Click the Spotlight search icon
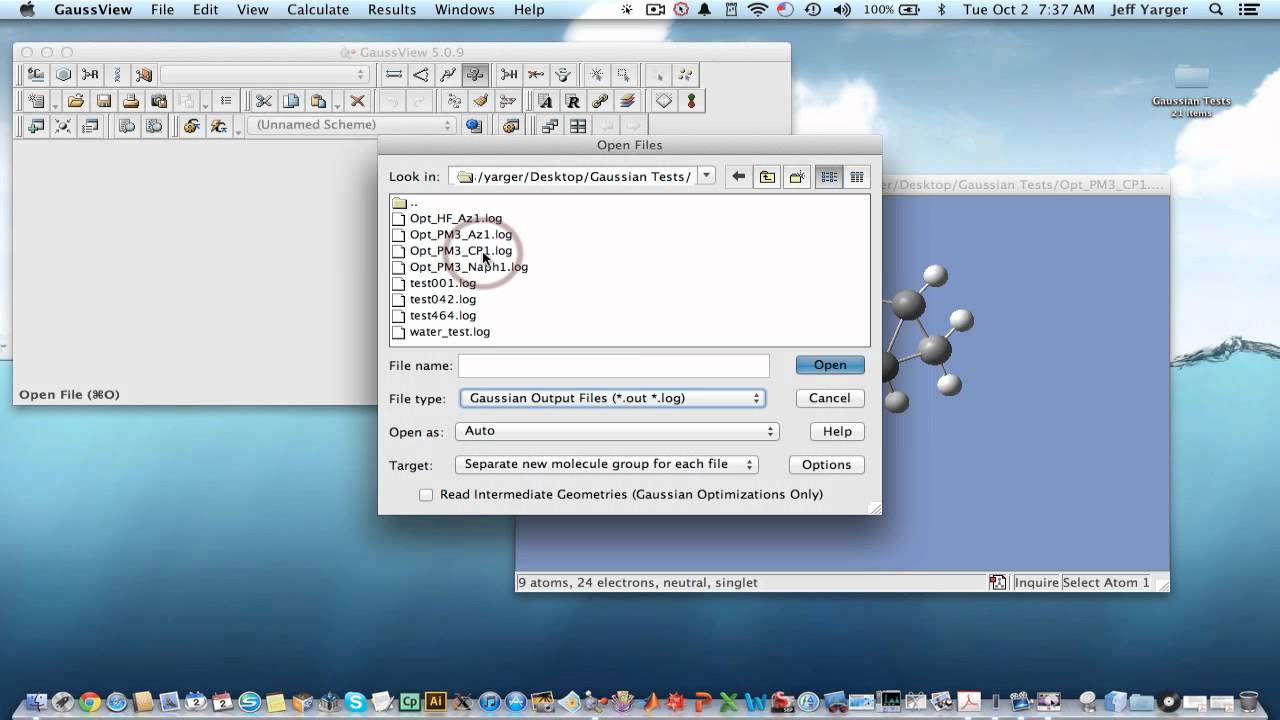 1216,10
